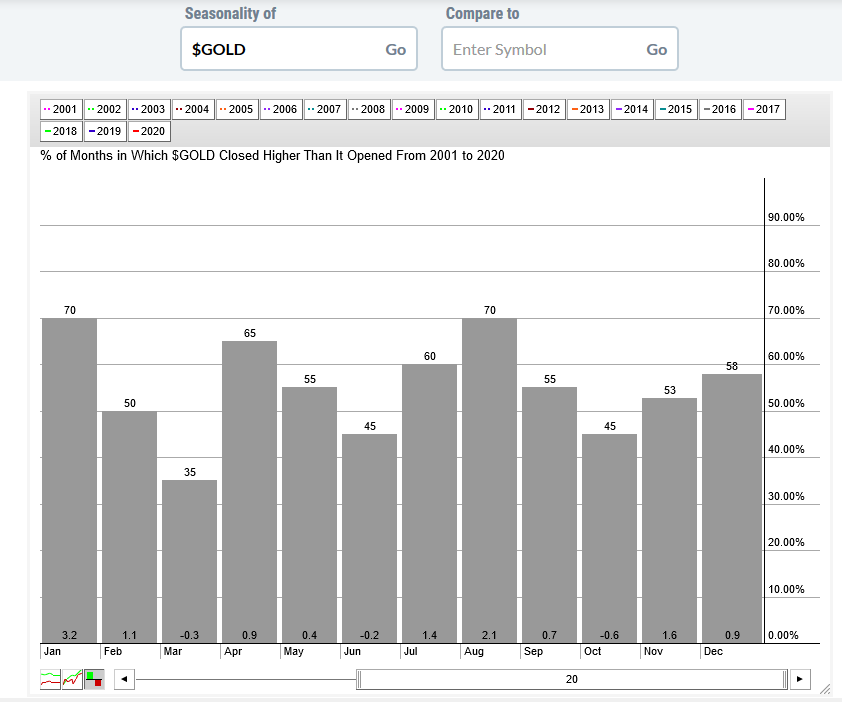Enable the 2005 year legend item

click(237, 110)
